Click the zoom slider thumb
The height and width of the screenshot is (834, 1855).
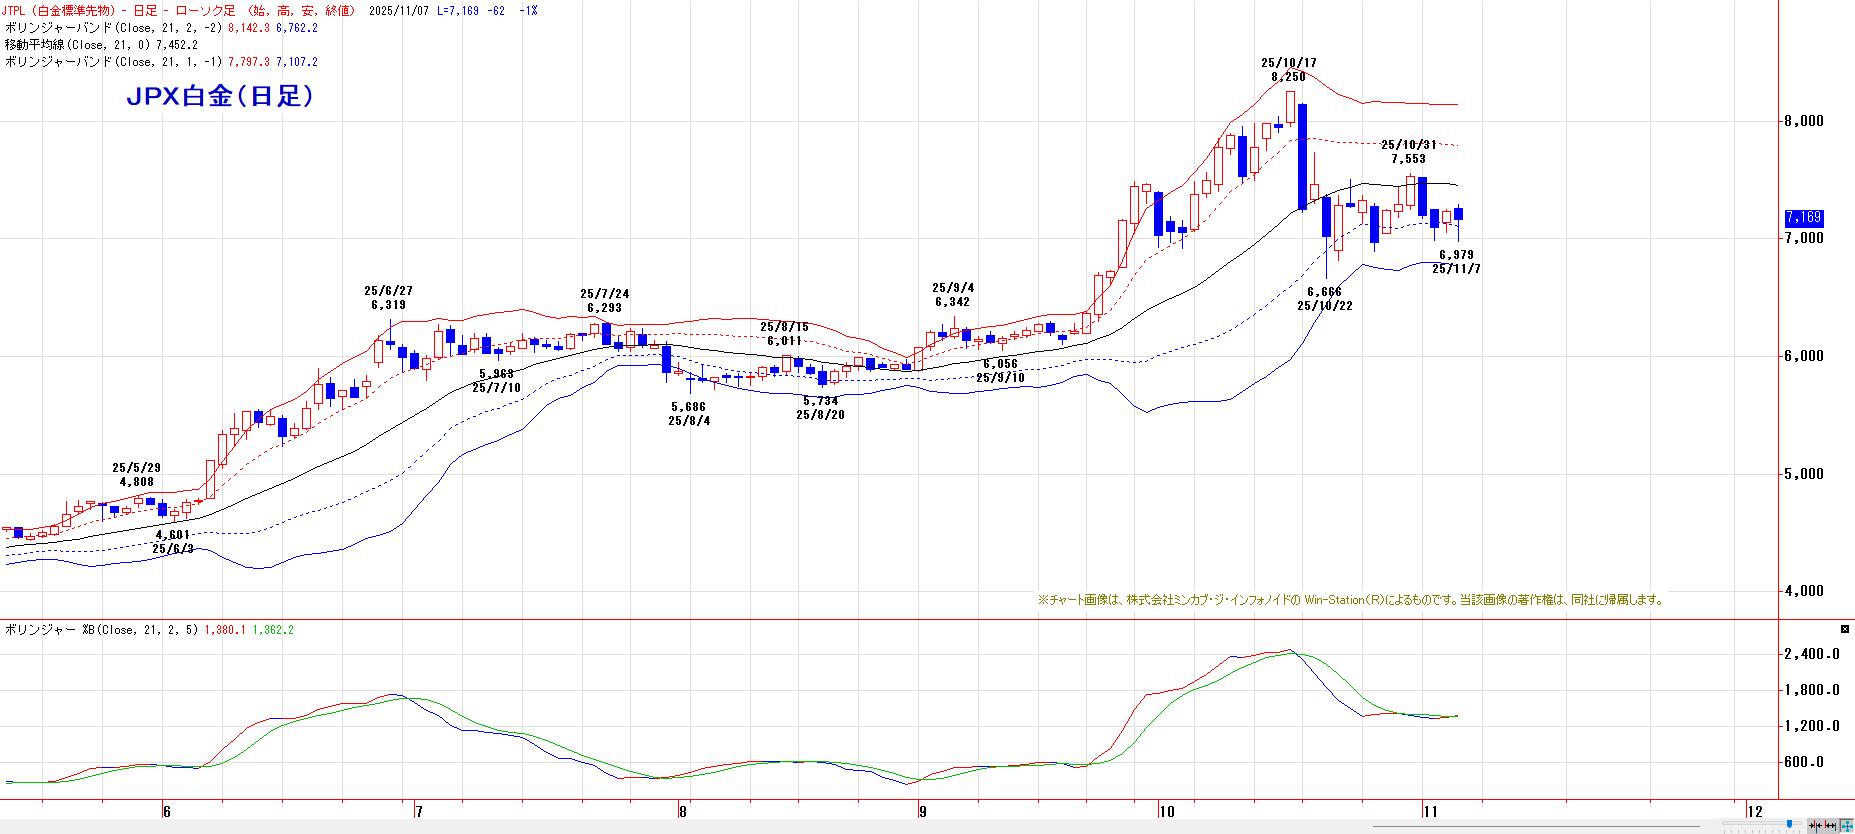tap(1789, 824)
